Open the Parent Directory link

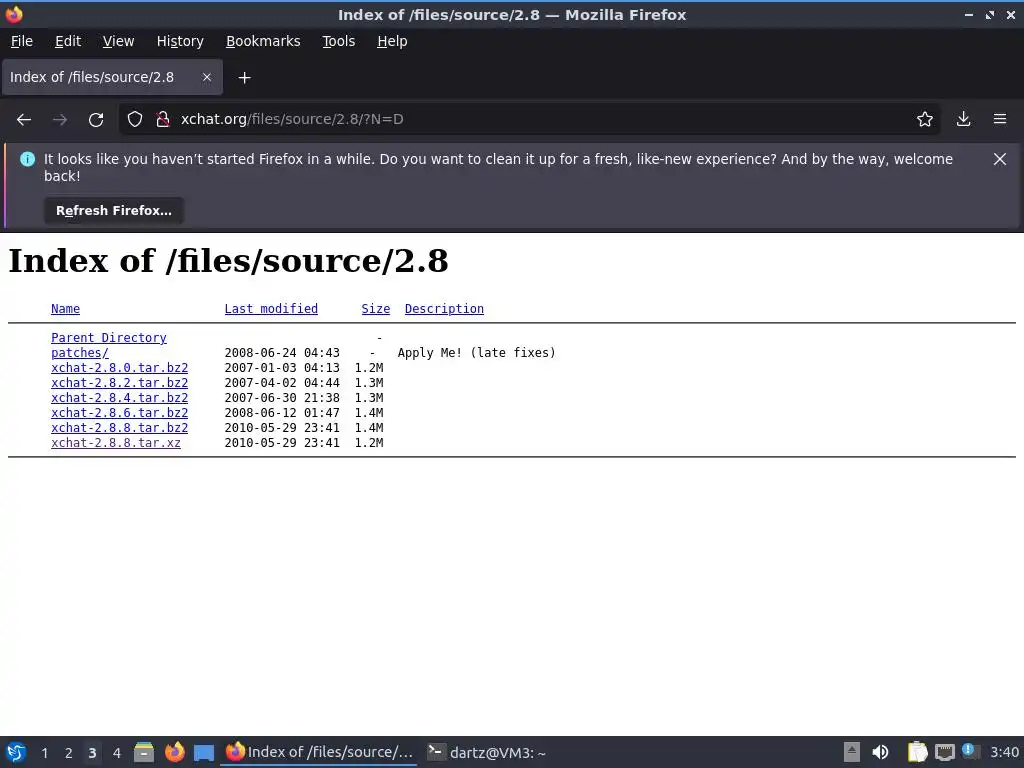[x=109, y=338]
